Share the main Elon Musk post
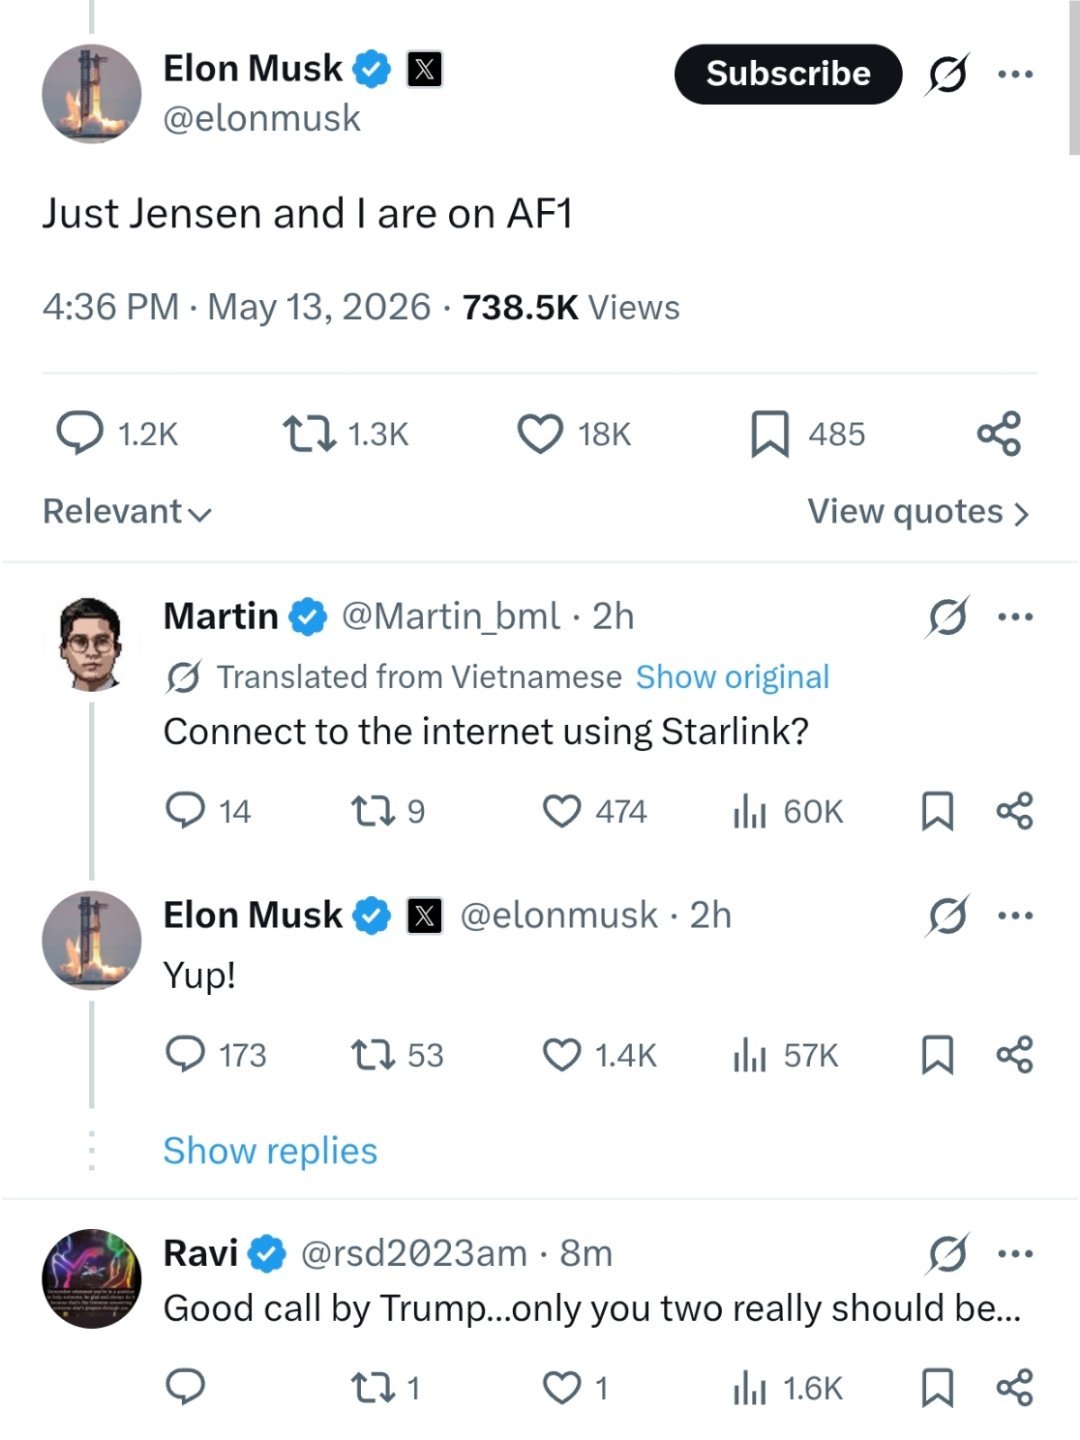Screen dimensions: 1080x1440 (x=999, y=434)
